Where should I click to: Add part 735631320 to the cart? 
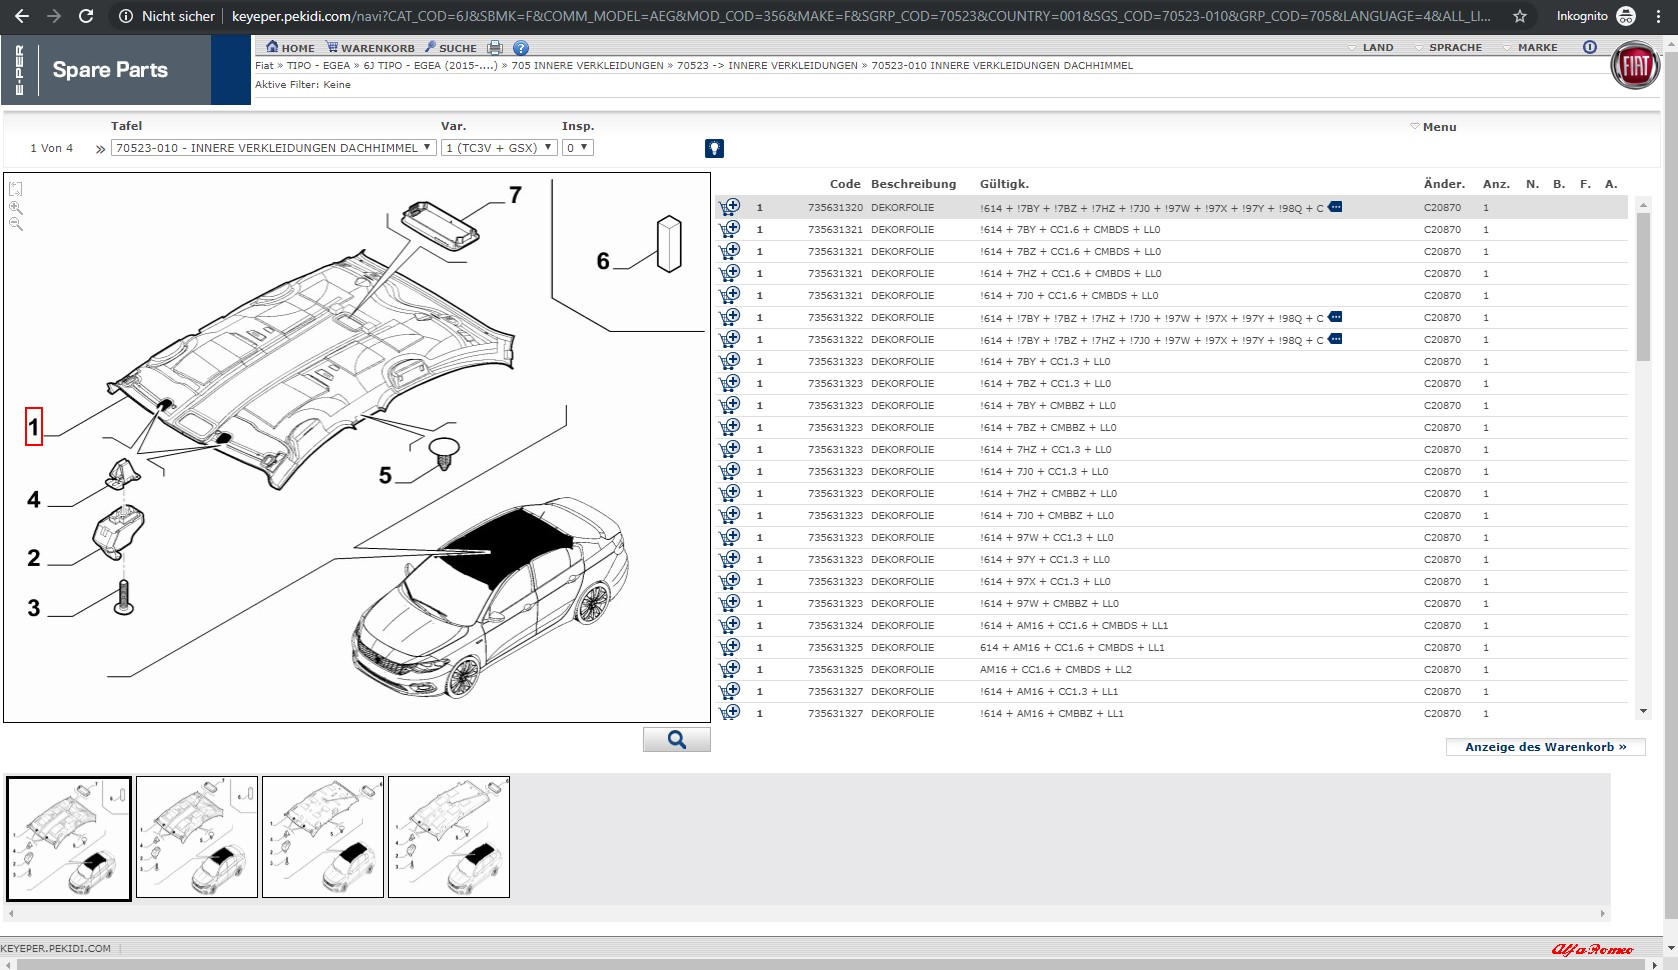730,207
